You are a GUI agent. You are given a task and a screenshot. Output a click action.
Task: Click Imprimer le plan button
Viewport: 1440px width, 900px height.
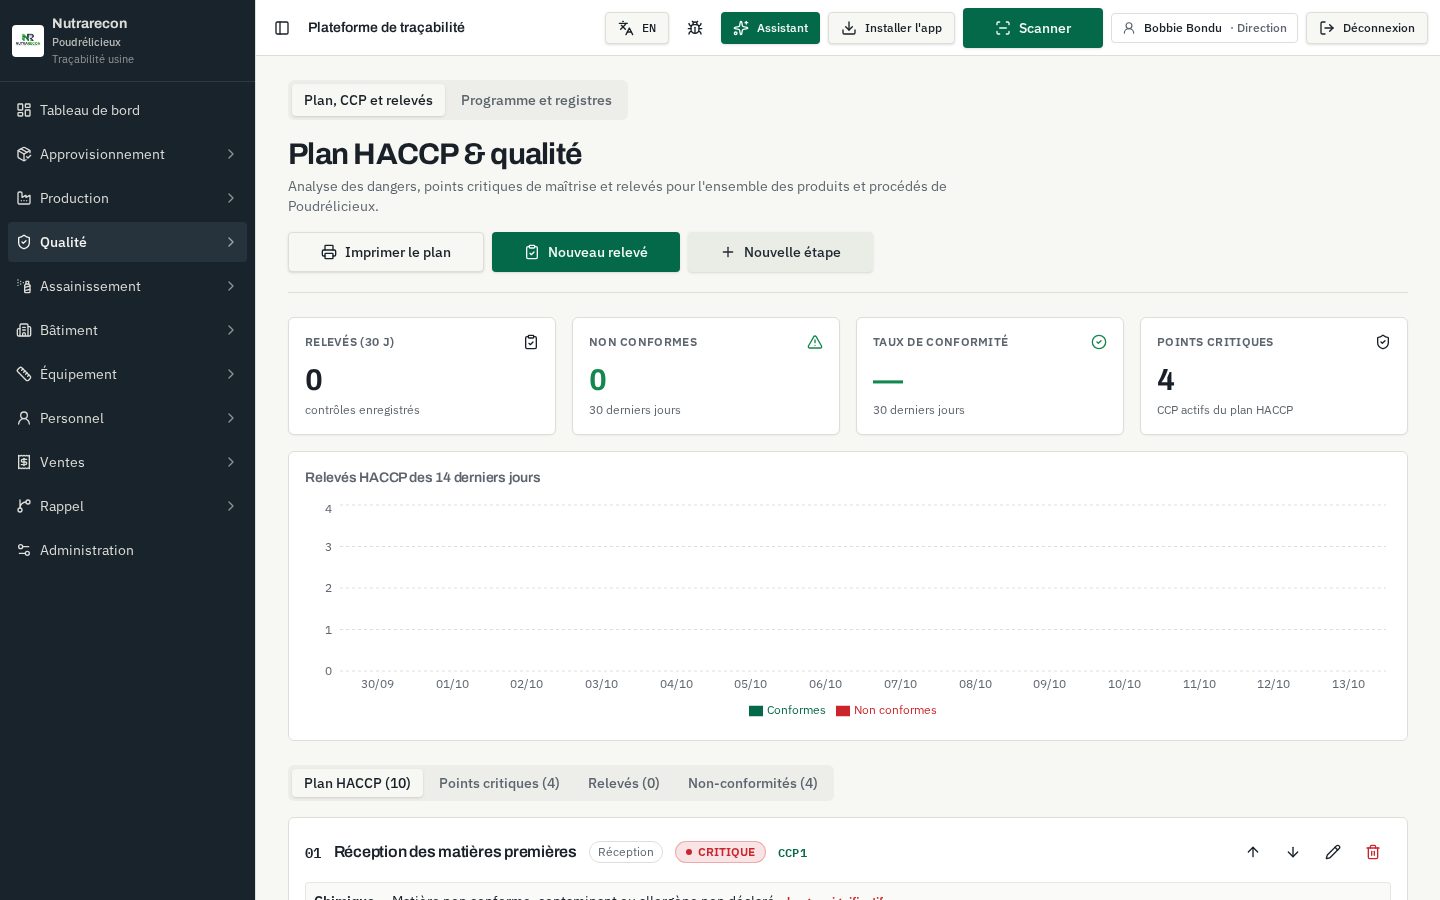coord(386,252)
